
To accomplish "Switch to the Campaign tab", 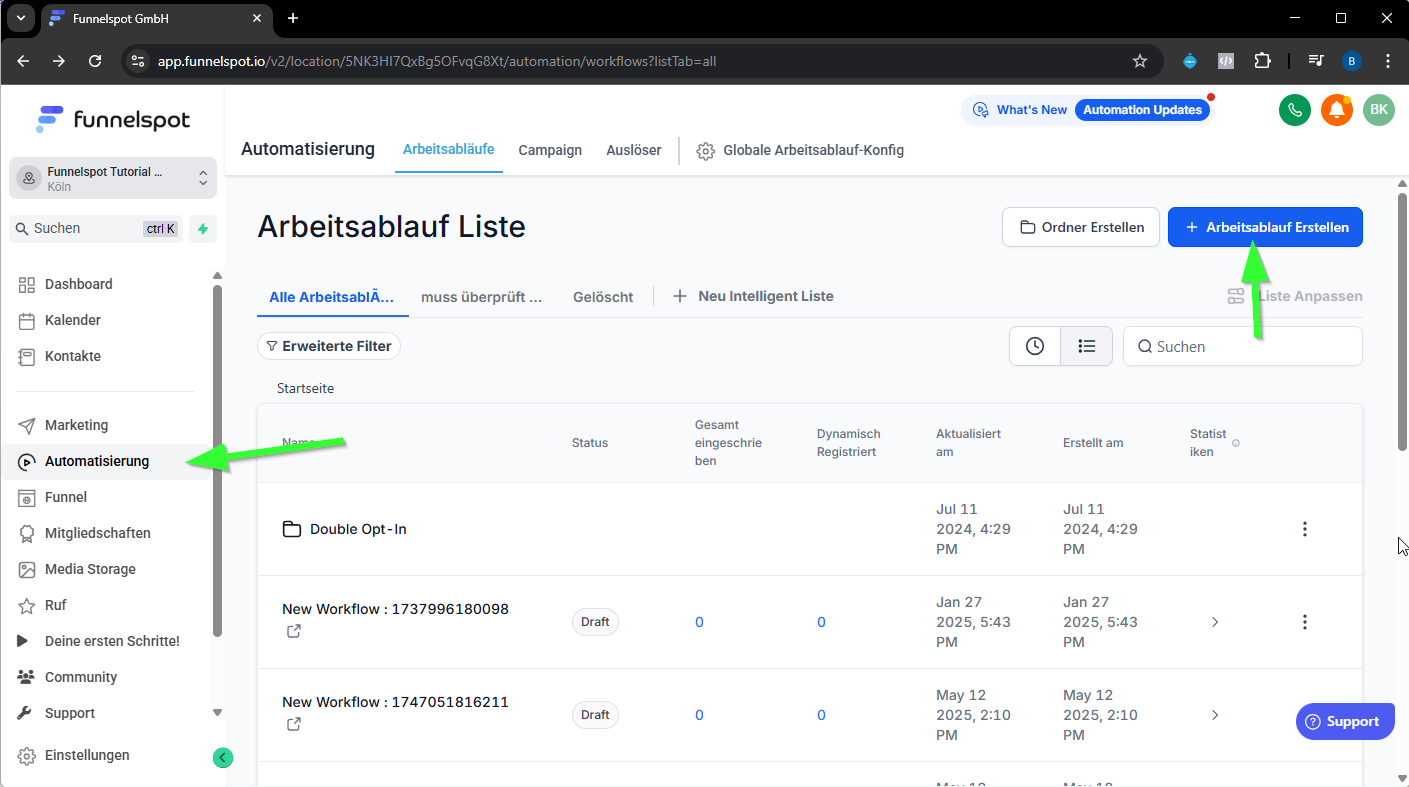I will [x=550, y=150].
